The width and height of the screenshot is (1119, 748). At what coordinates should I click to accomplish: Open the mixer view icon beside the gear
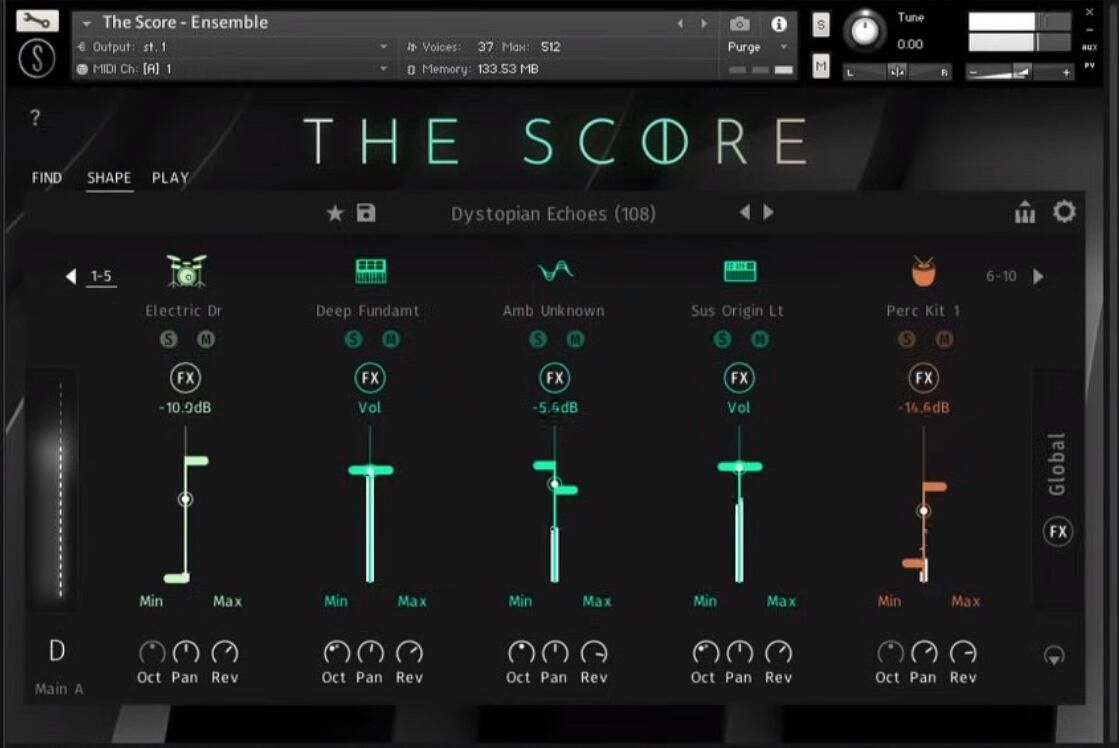1025,213
